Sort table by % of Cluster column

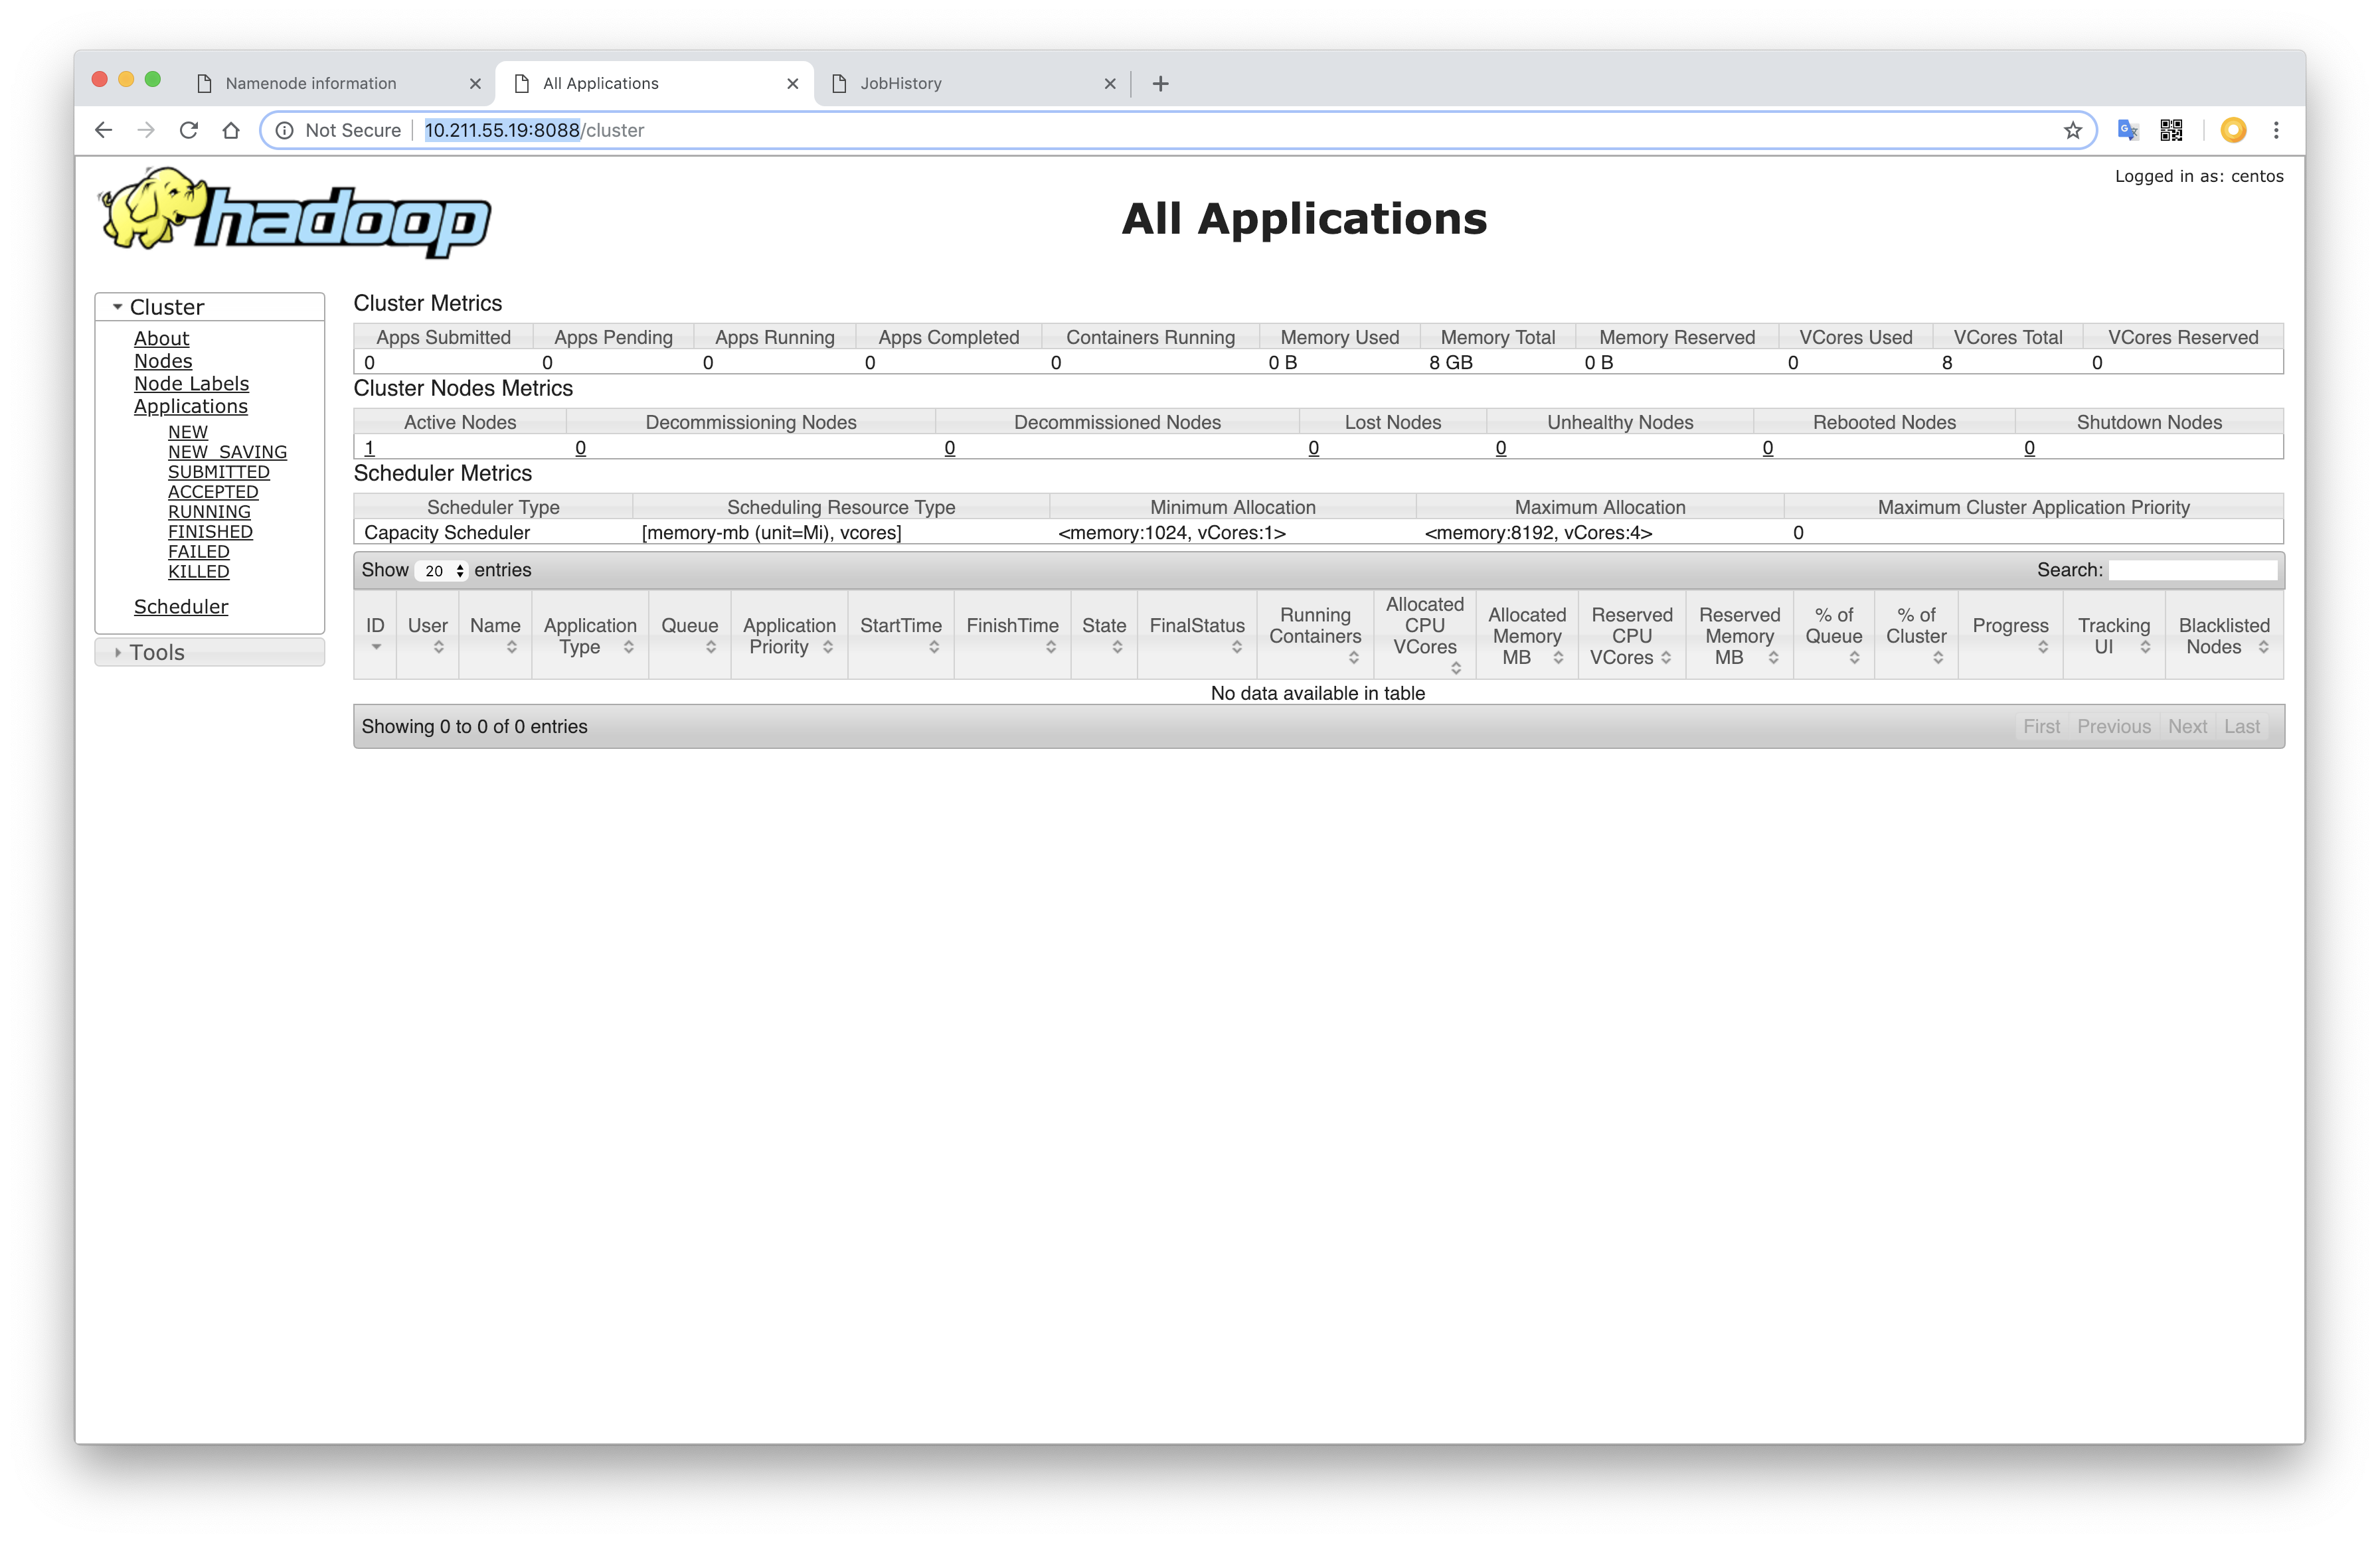[x=1916, y=635]
